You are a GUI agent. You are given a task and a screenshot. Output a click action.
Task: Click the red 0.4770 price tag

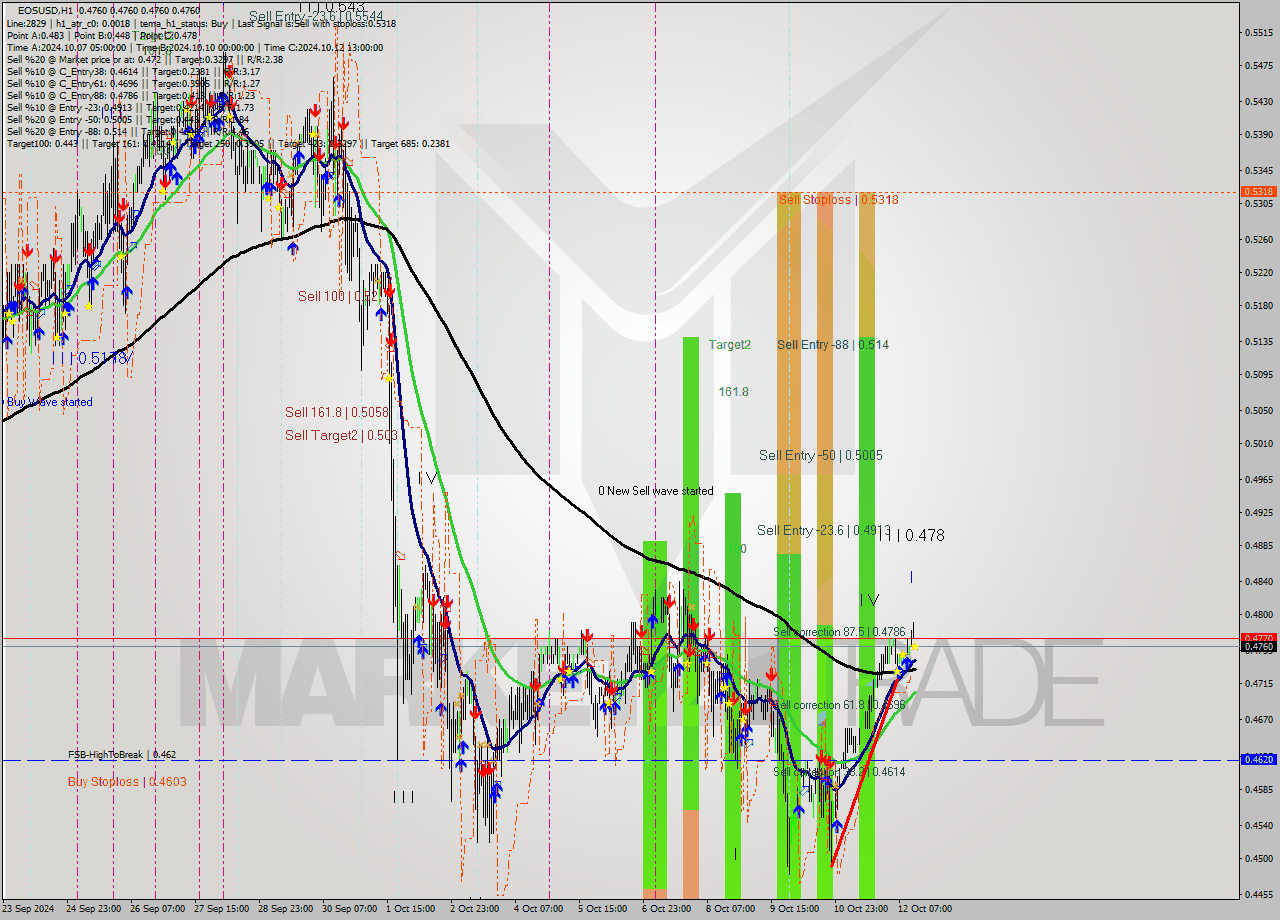[x=1258, y=637]
